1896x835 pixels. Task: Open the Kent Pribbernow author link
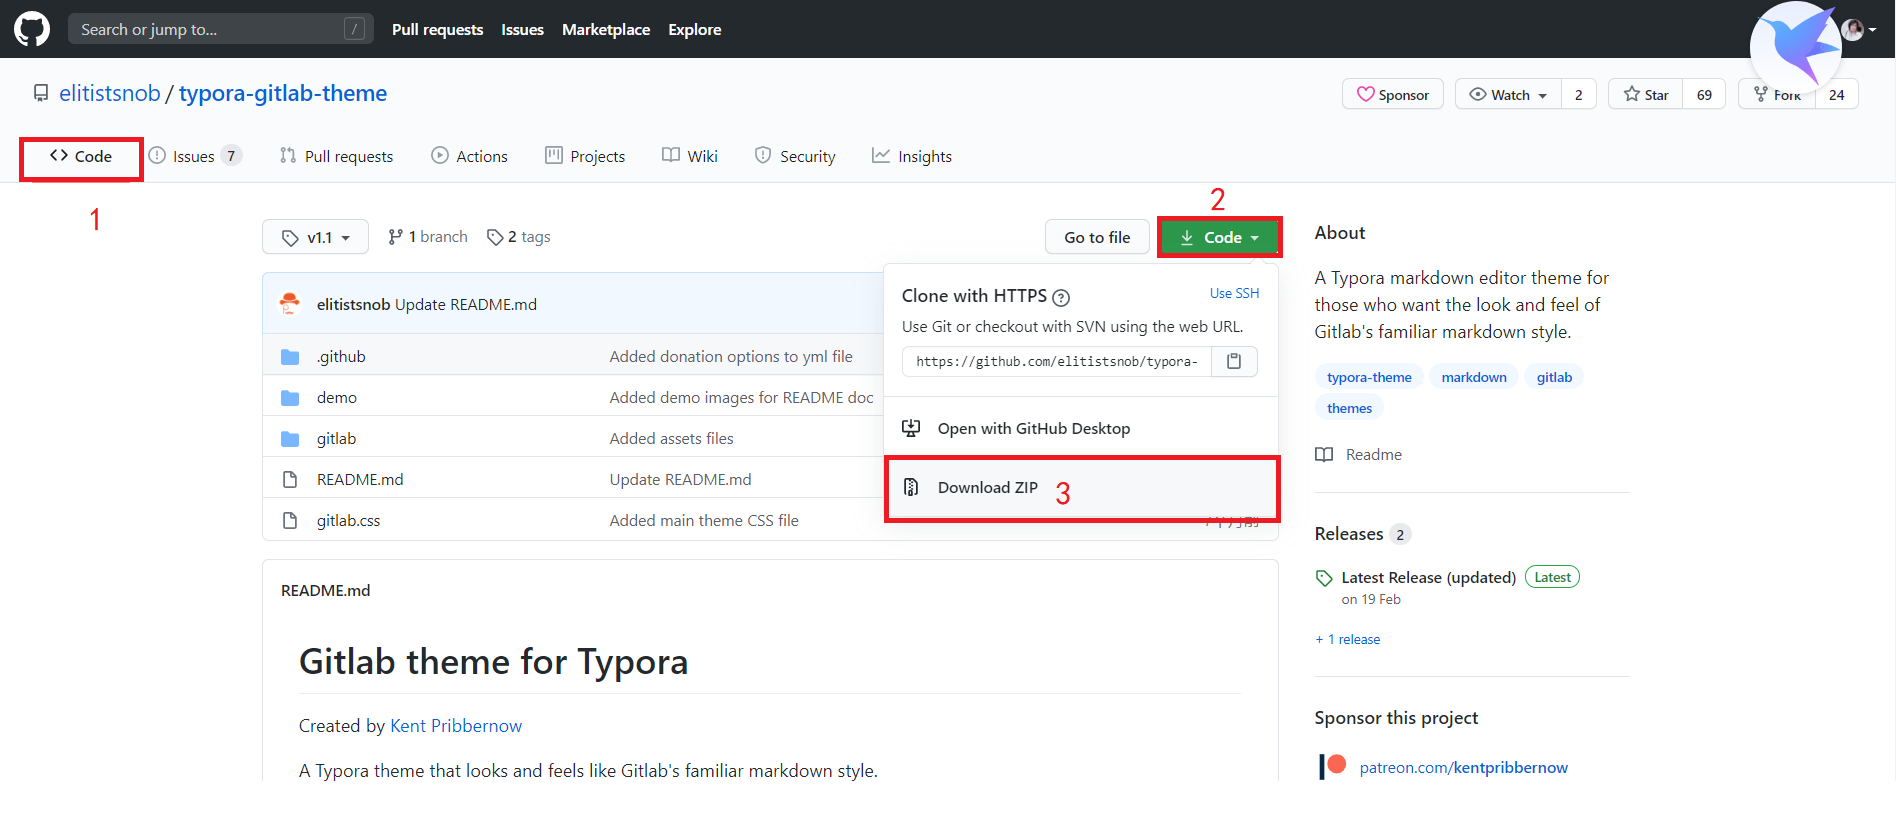(x=456, y=726)
